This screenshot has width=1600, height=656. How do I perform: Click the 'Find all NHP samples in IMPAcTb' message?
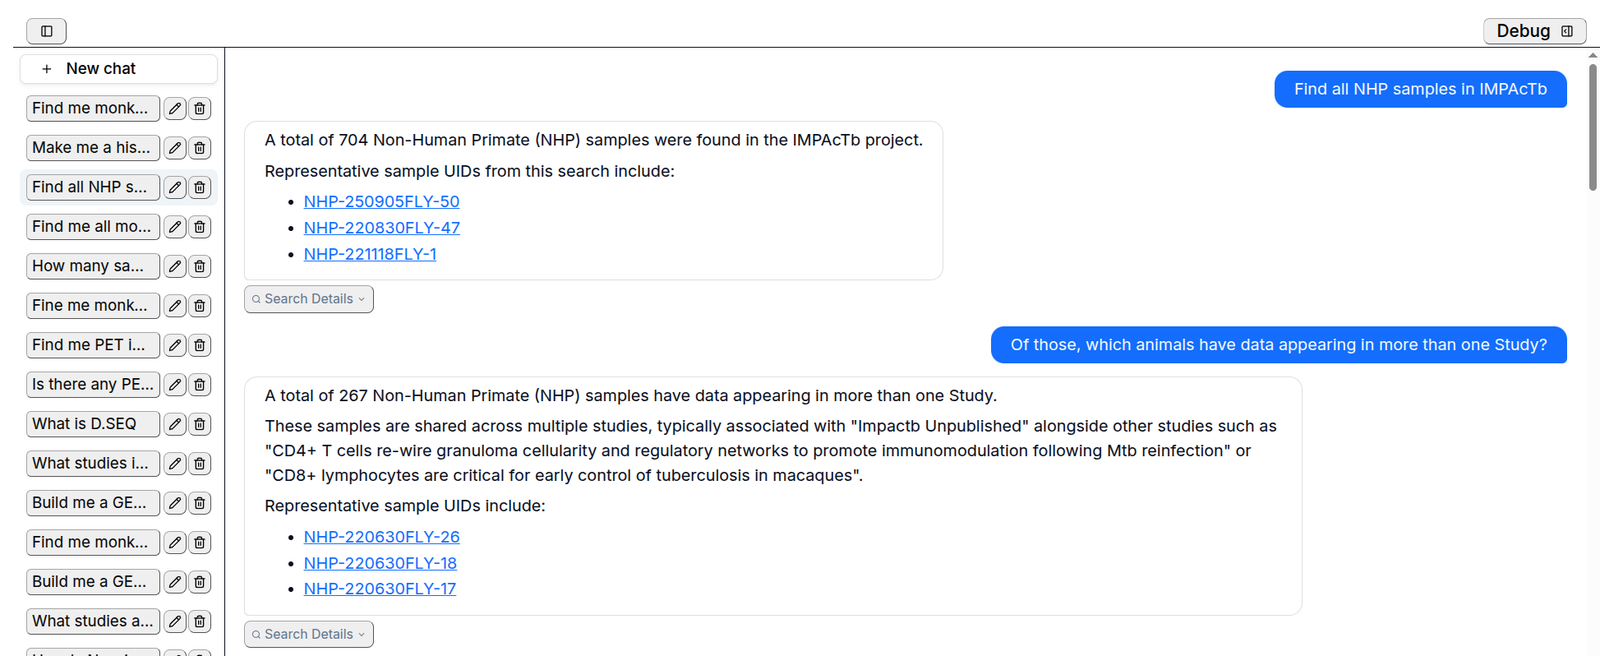[1420, 89]
